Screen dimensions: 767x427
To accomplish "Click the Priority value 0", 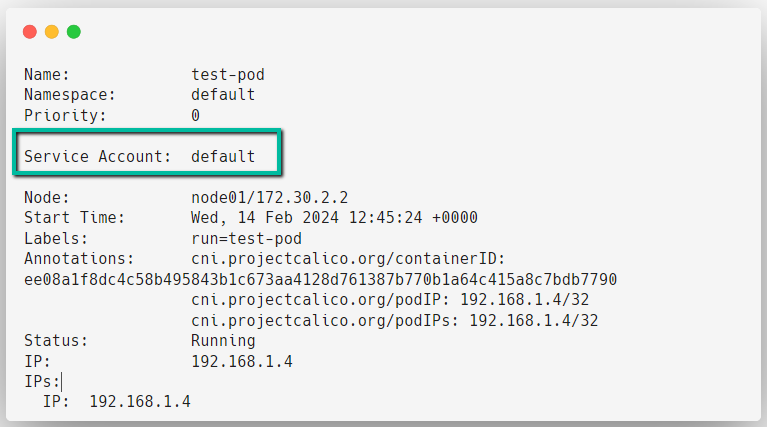I will [195, 115].
